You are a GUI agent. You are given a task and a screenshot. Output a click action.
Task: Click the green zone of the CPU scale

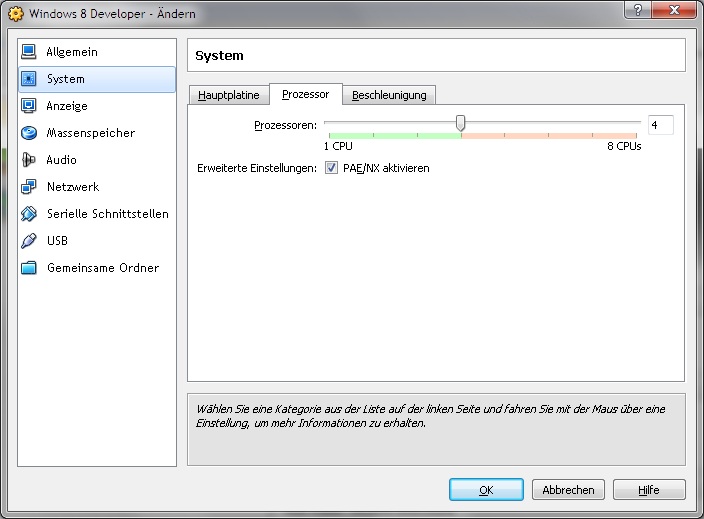click(x=395, y=135)
